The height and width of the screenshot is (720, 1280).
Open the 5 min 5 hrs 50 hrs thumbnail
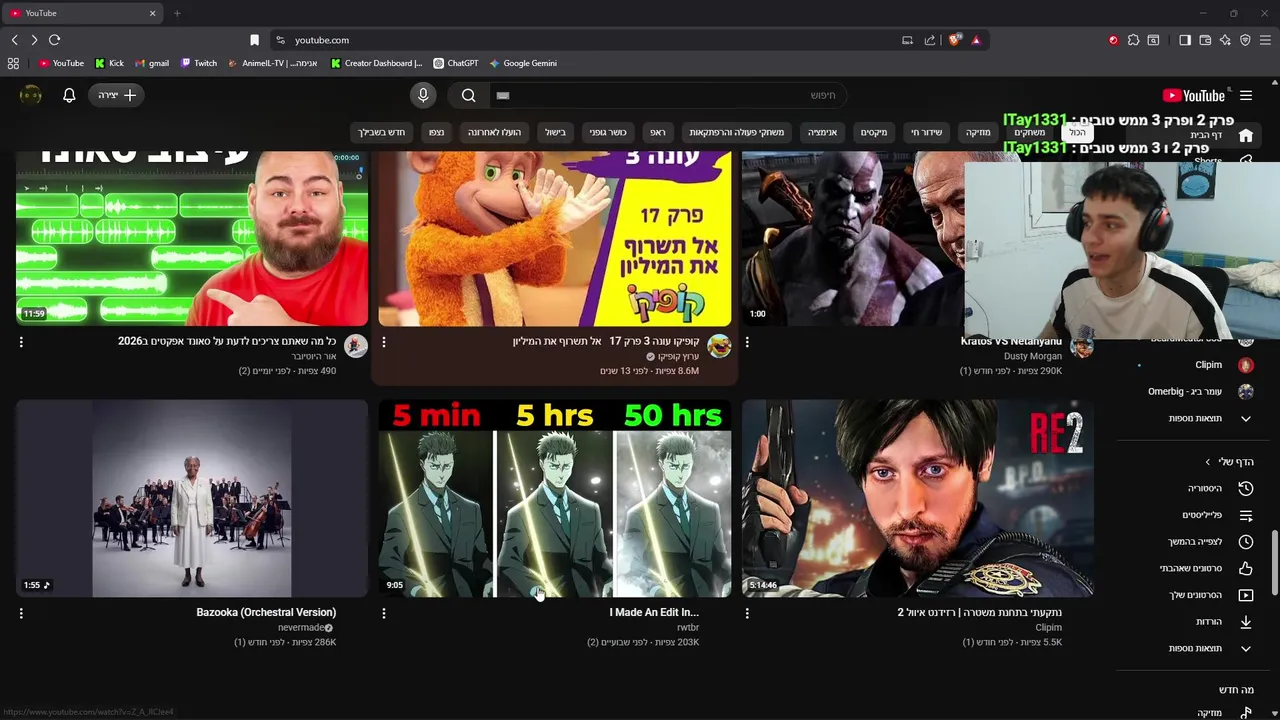(x=555, y=498)
